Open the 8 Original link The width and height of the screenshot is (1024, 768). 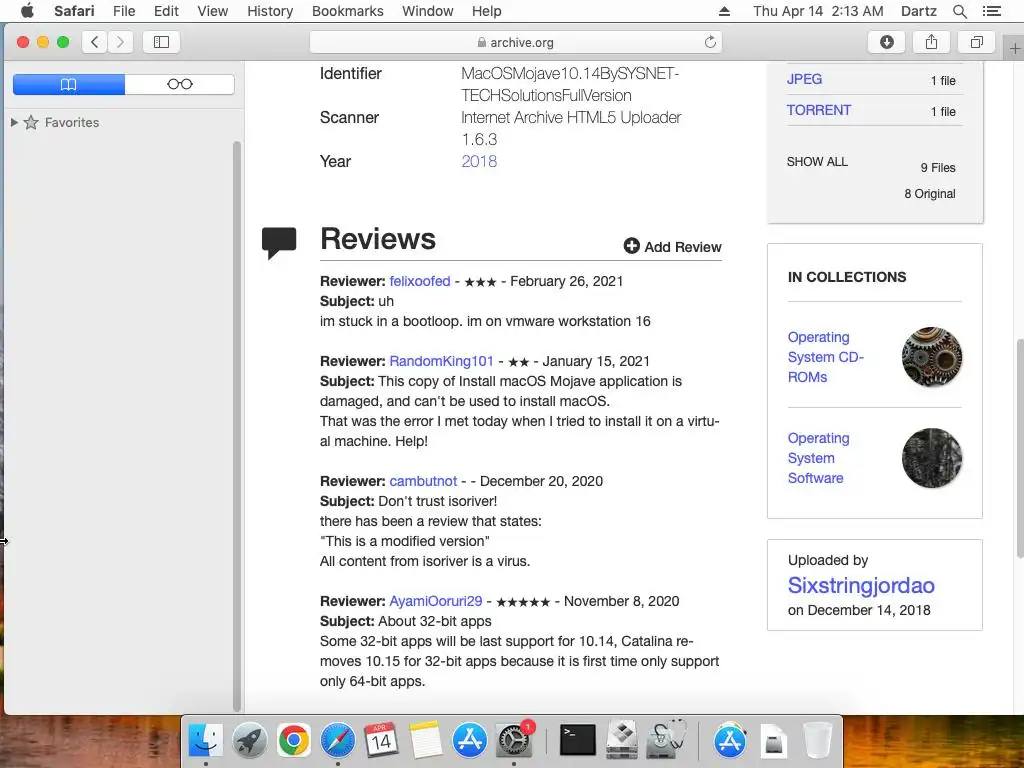tap(930, 194)
